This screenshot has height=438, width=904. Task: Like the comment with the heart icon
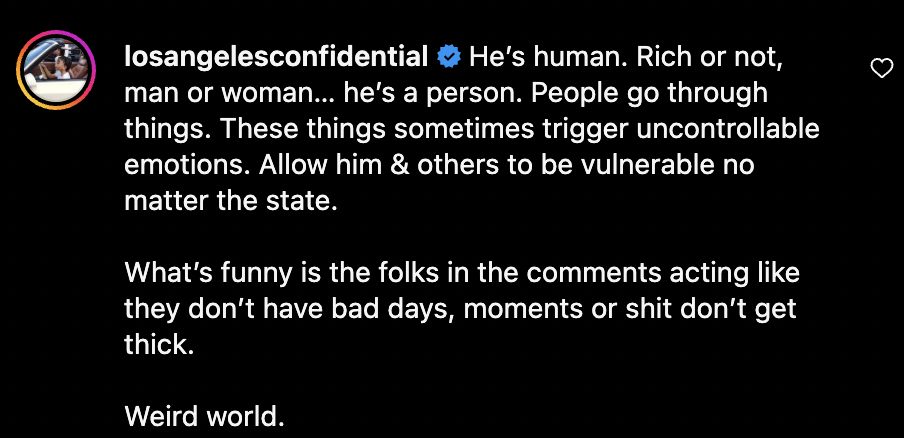881,69
